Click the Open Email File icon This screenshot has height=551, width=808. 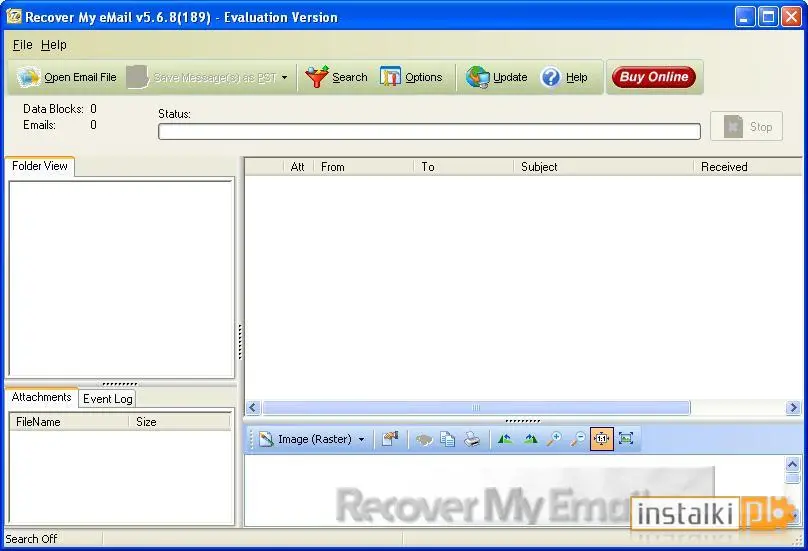[x=28, y=77]
